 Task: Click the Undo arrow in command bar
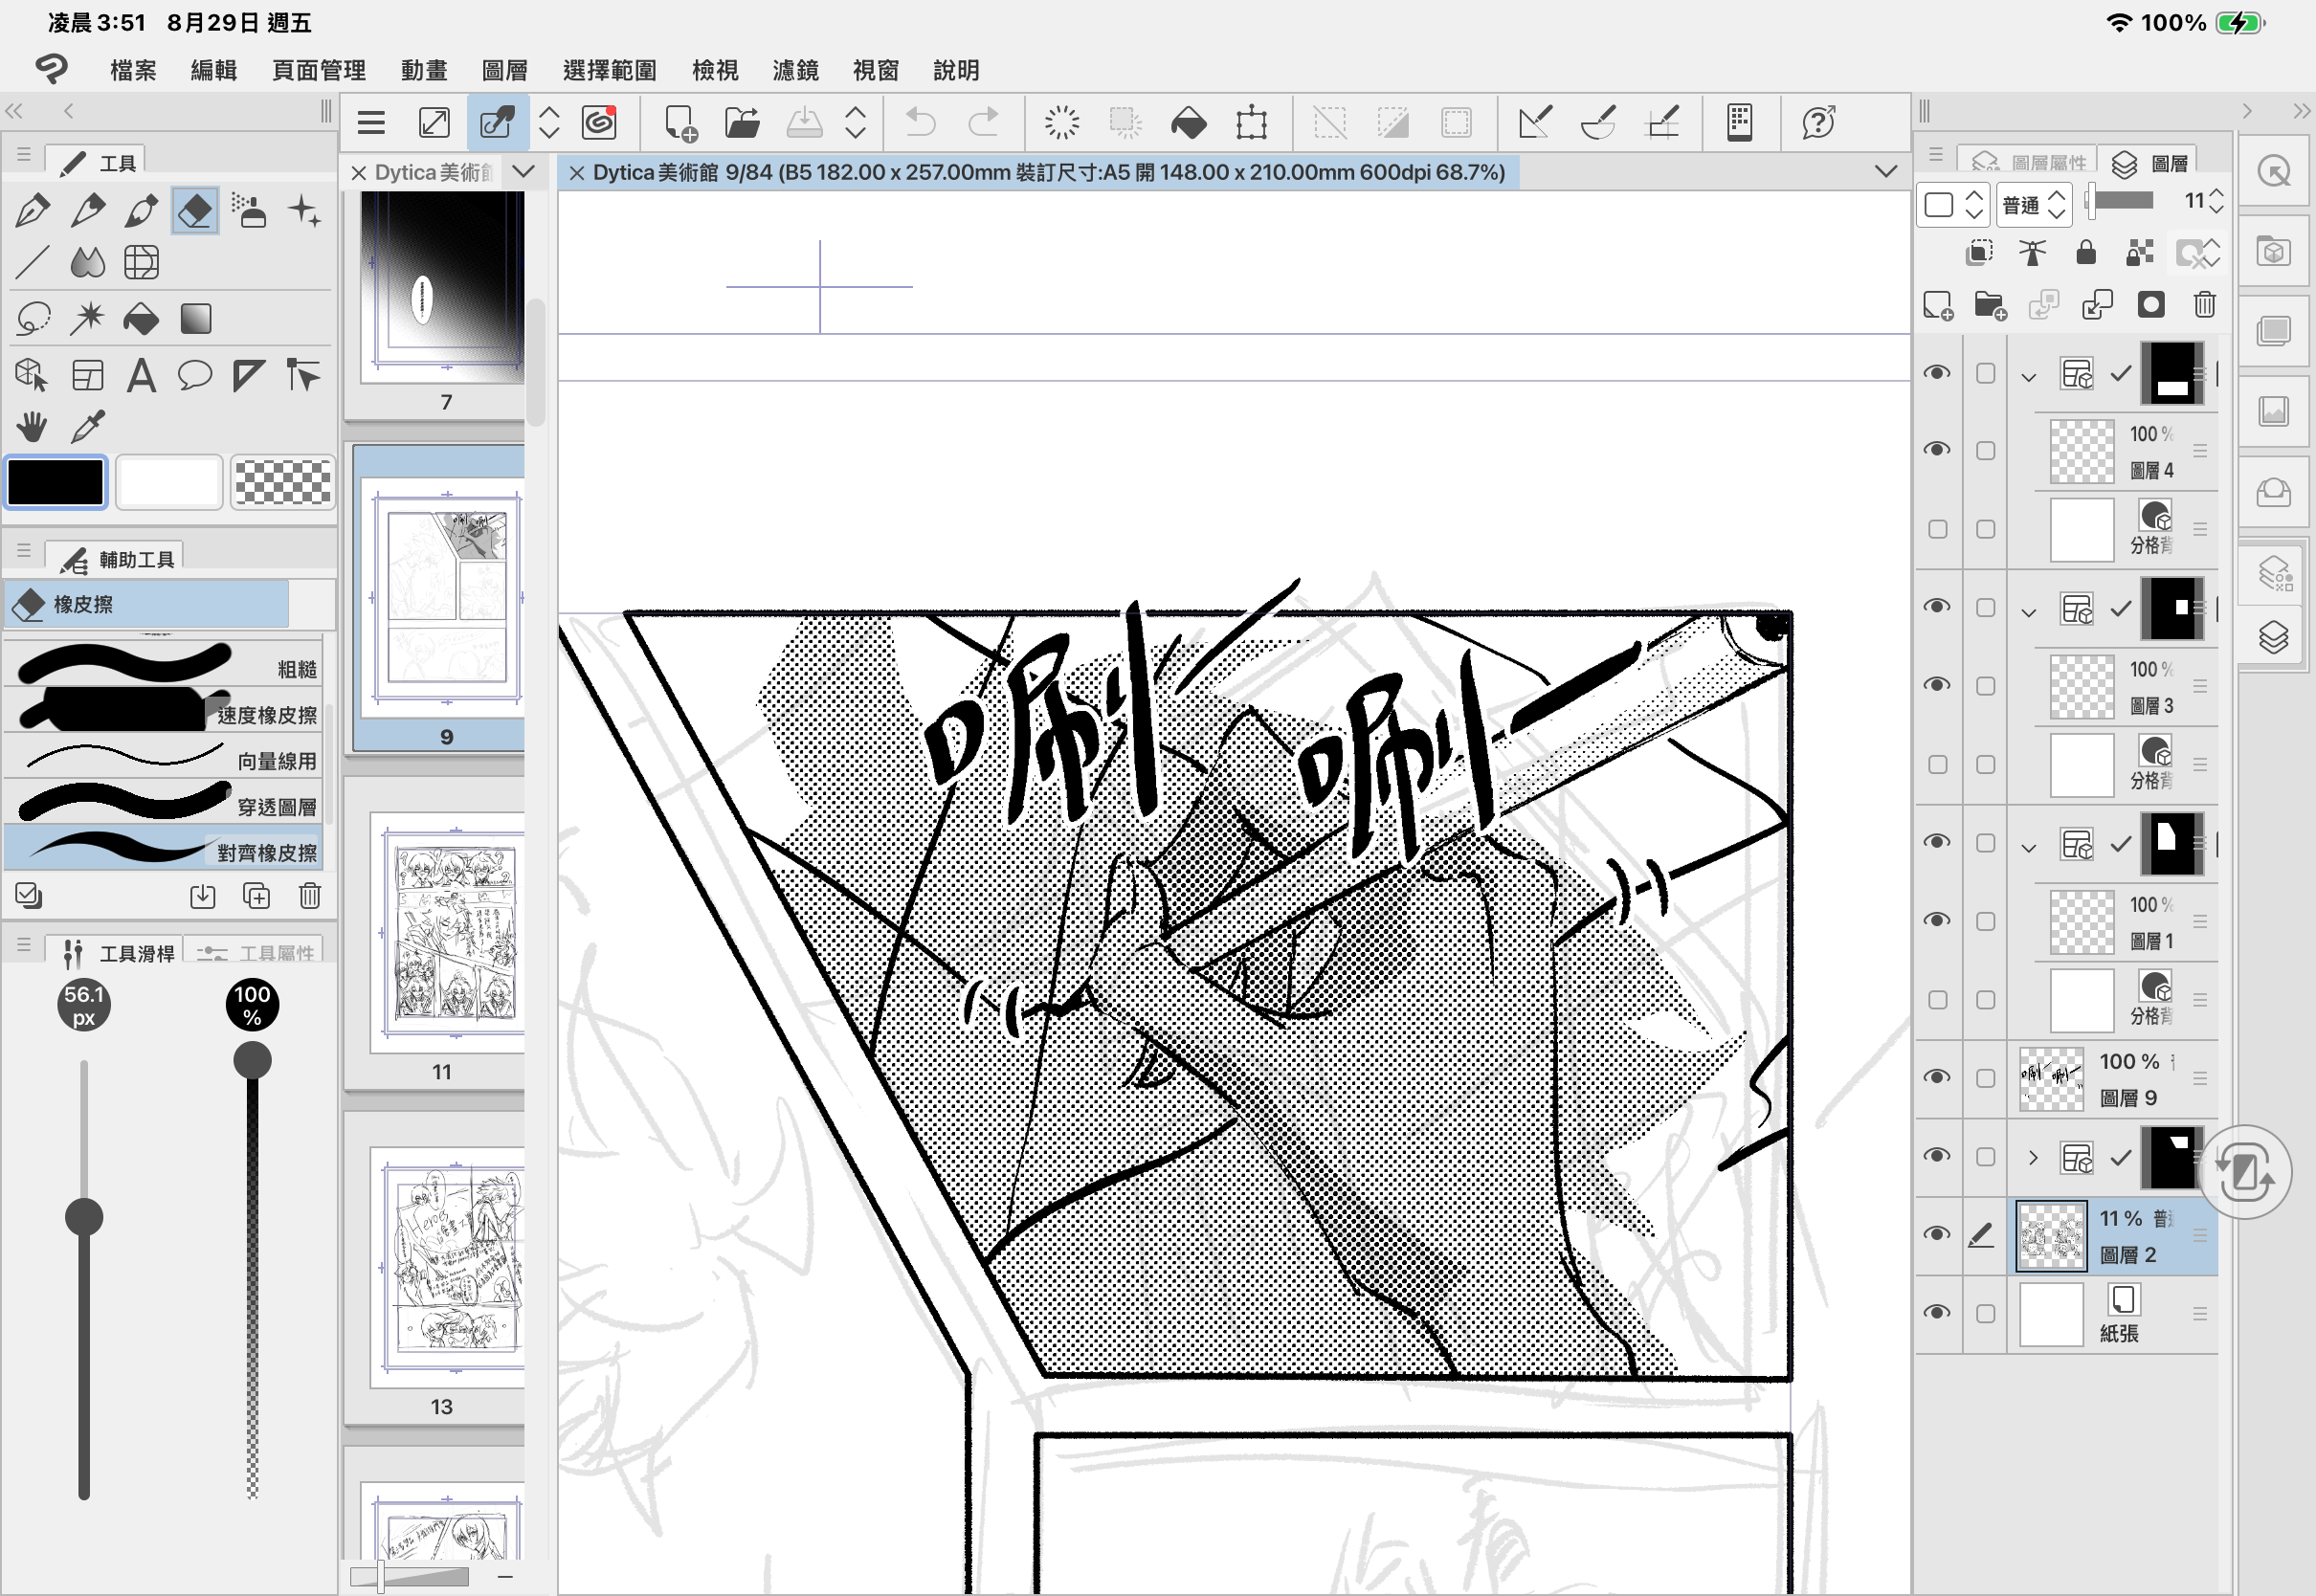[920, 123]
